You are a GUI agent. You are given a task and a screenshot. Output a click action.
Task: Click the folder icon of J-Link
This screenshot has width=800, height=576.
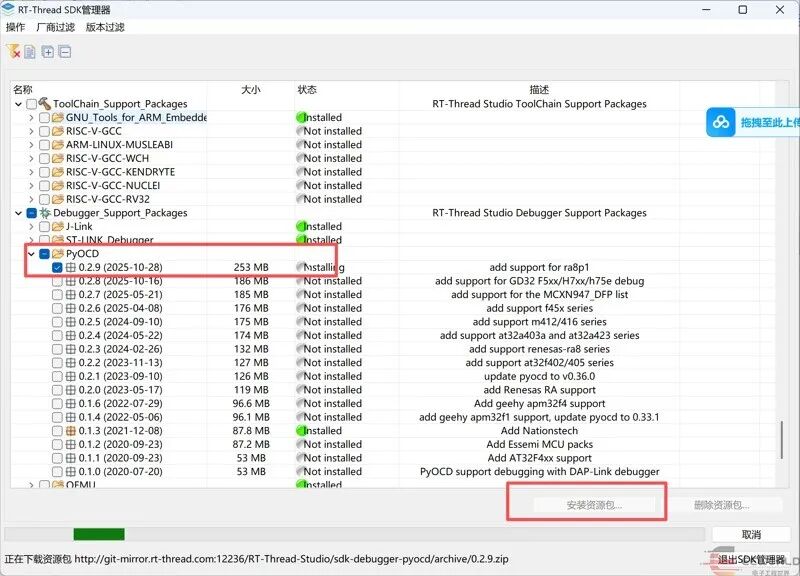pos(58,226)
